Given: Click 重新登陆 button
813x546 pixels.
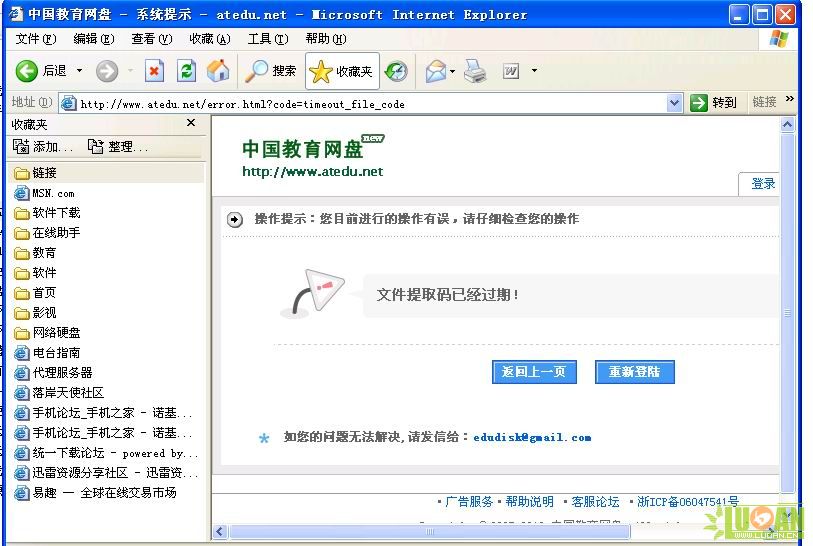Looking at the screenshot, I should 635,372.
